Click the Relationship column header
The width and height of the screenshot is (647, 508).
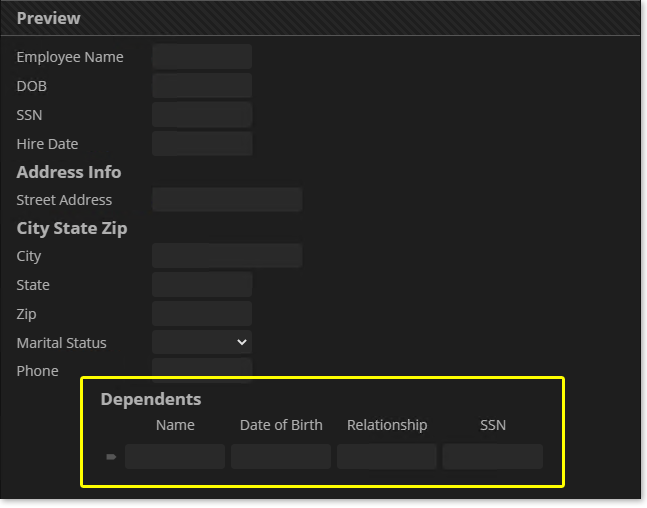[387, 425]
